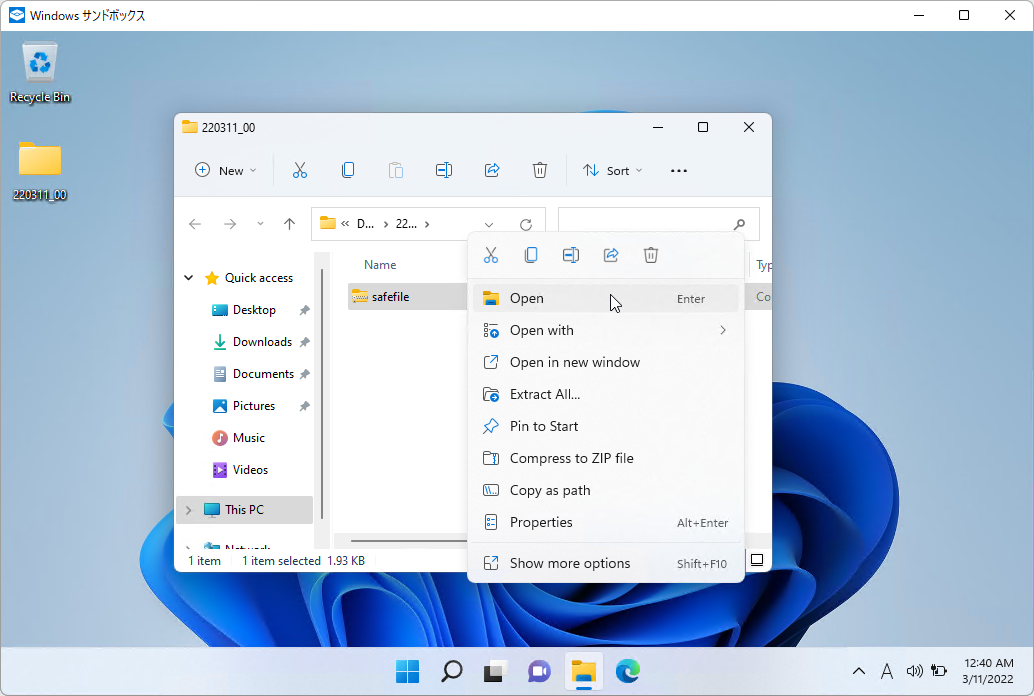Click the Delete trash icon in the toolbar

coord(539,170)
